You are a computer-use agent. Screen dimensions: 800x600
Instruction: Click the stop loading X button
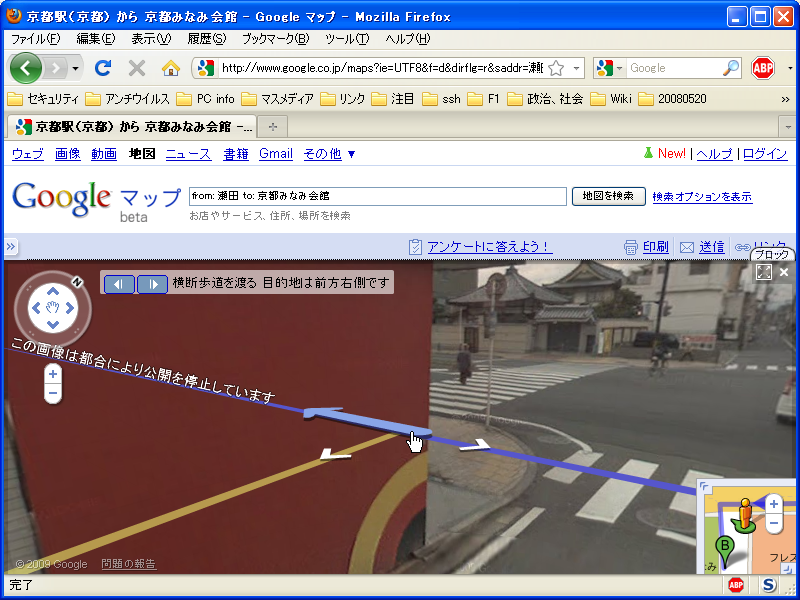click(137, 68)
